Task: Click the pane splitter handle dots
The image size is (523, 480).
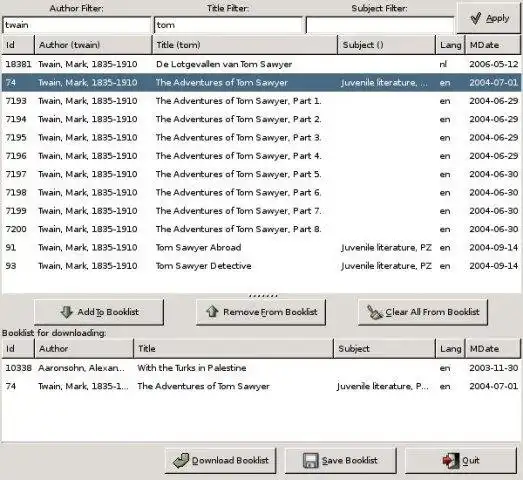Action: (x=263, y=296)
